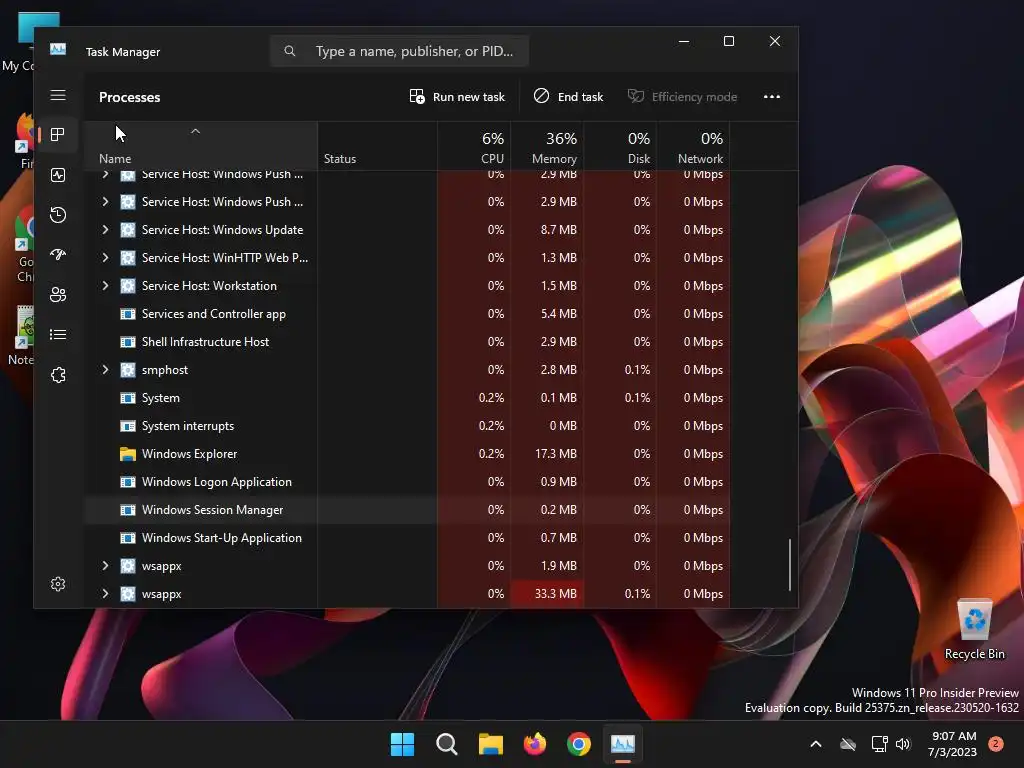
Task: Click the 33.3 MB memory cell
Action: click(547, 594)
